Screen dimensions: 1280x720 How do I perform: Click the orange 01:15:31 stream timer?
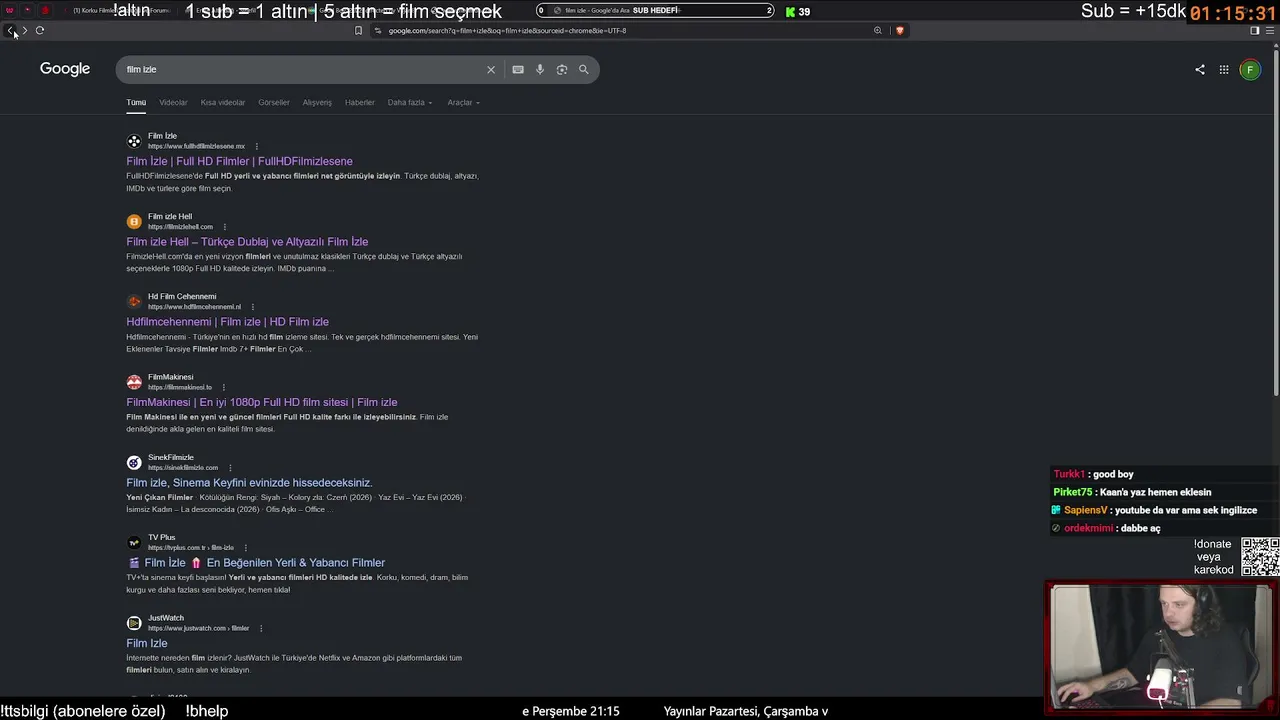click(1233, 14)
